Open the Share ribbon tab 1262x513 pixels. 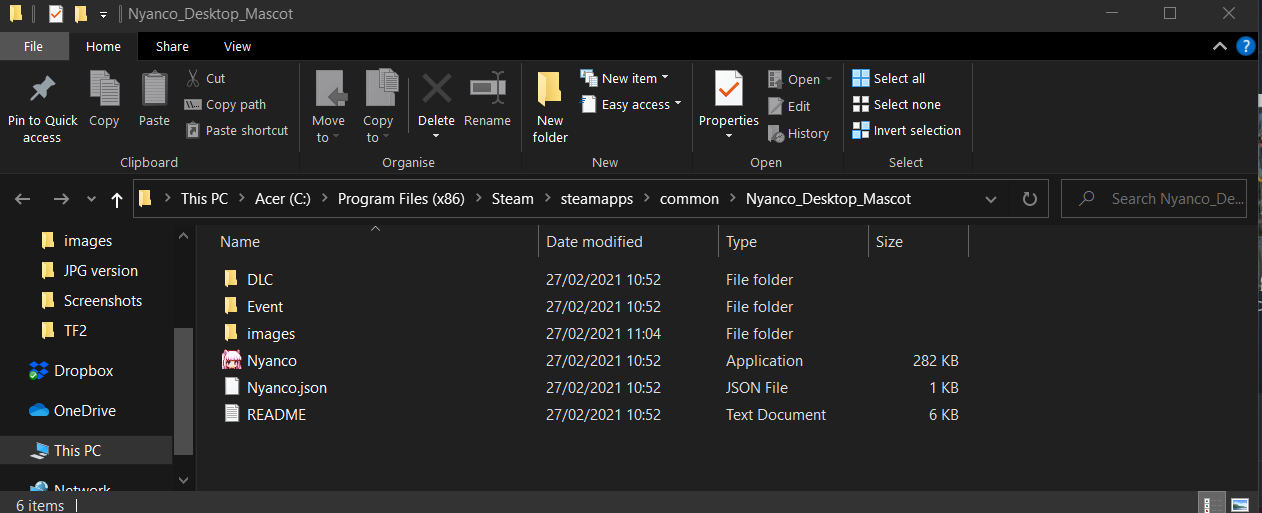(172, 46)
